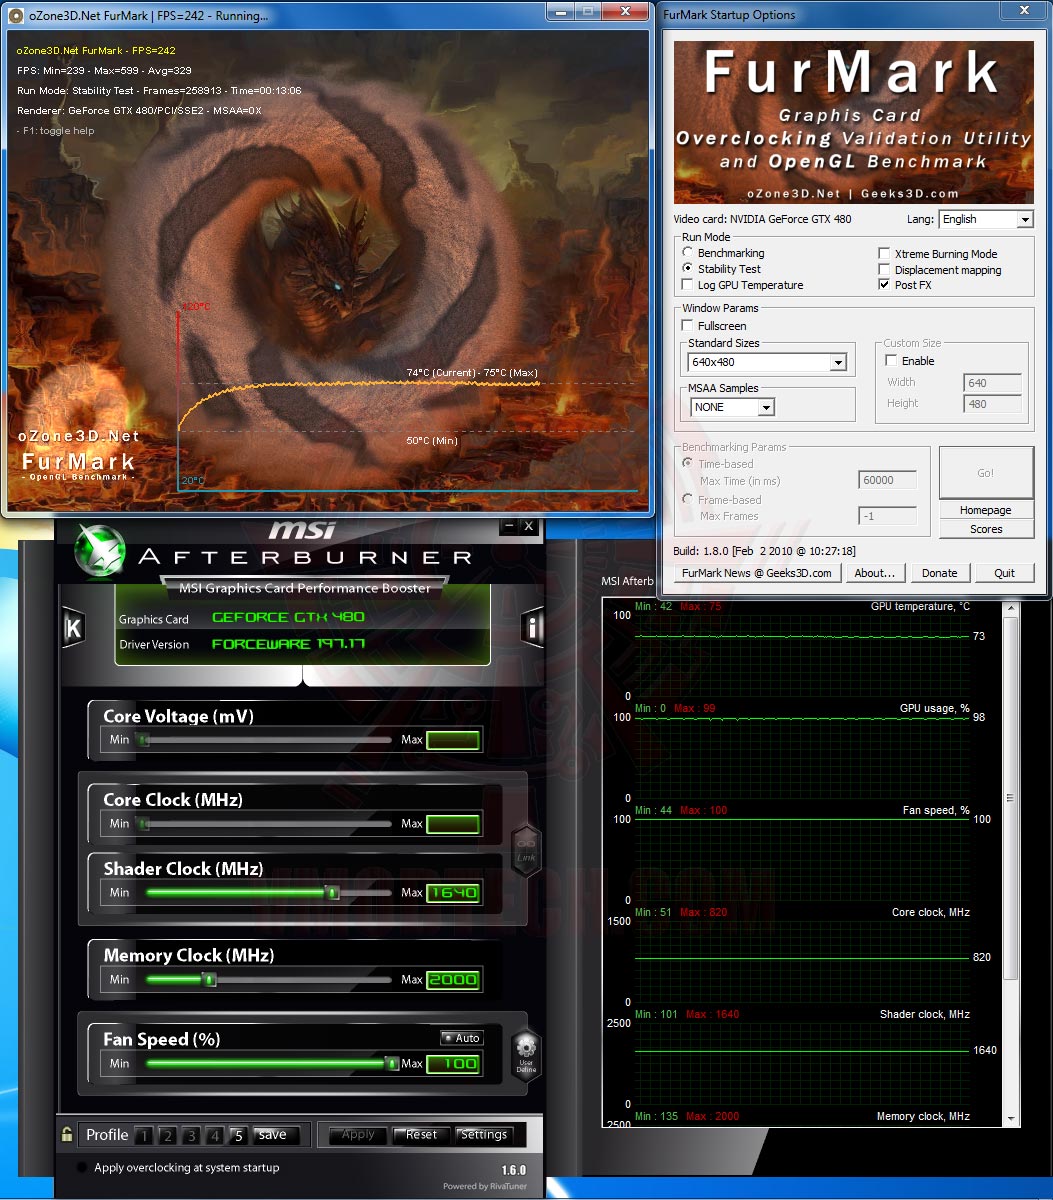Click the hardware monitor scrollbar thumb
Screen dimensions: 1053x1200
[1010, 797]
